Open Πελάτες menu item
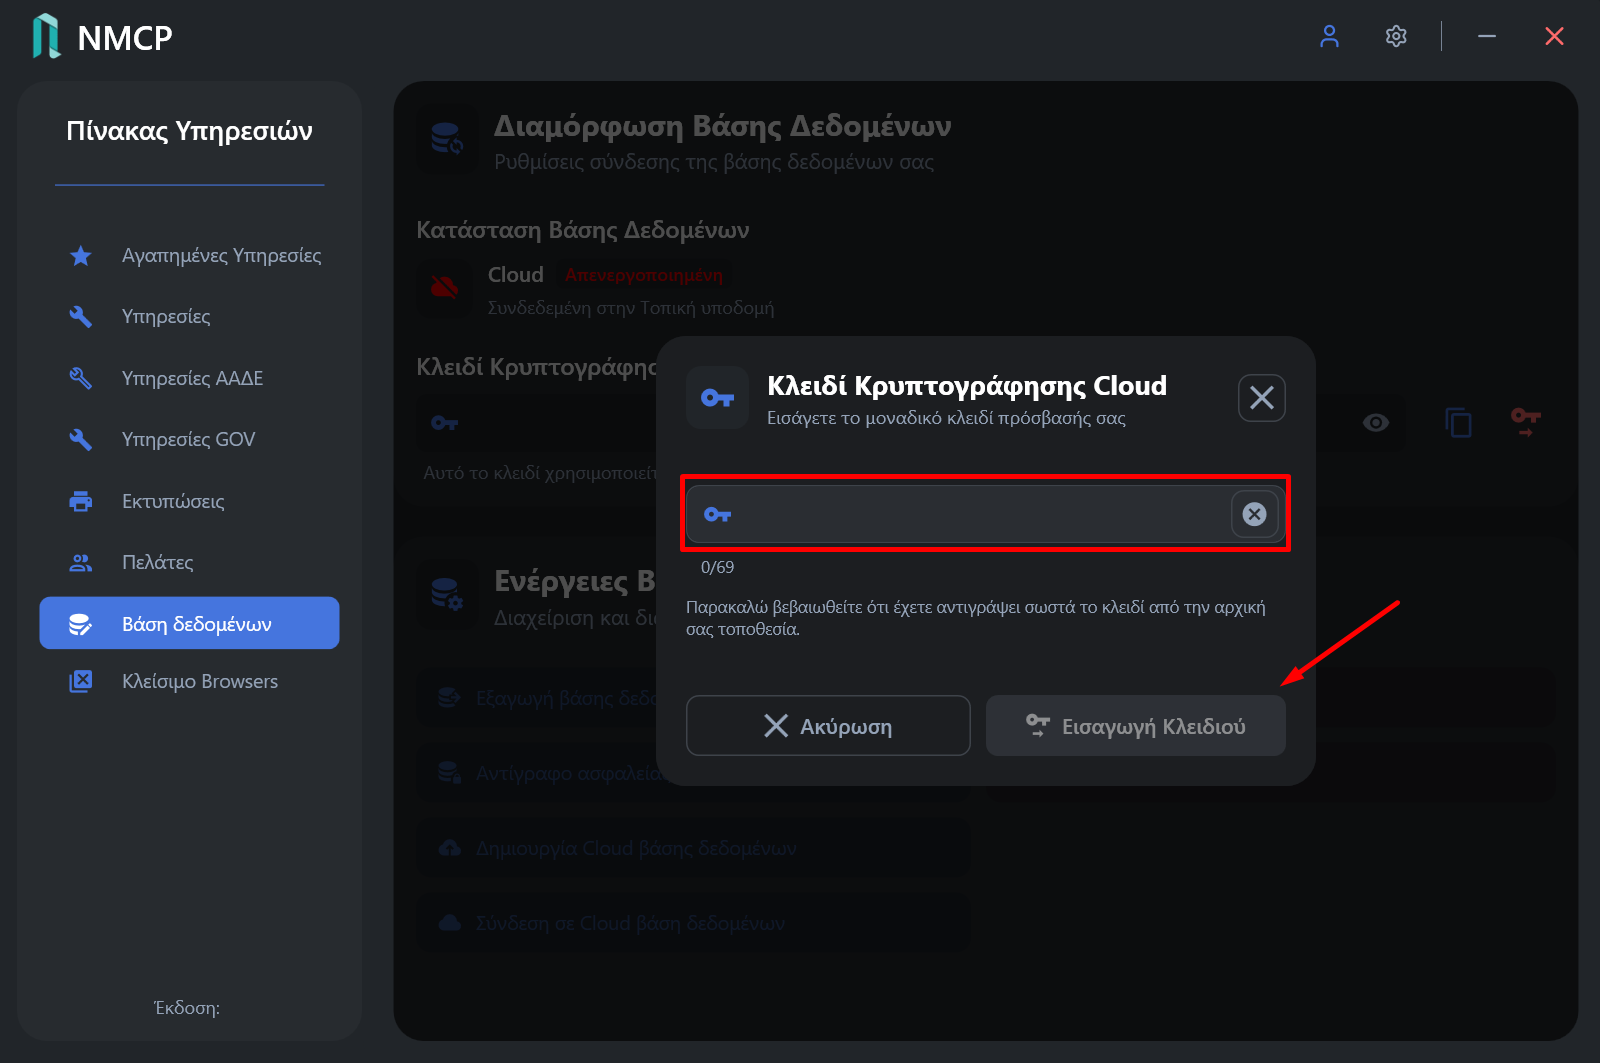Screen dimensions: 1600x1063 189,563
